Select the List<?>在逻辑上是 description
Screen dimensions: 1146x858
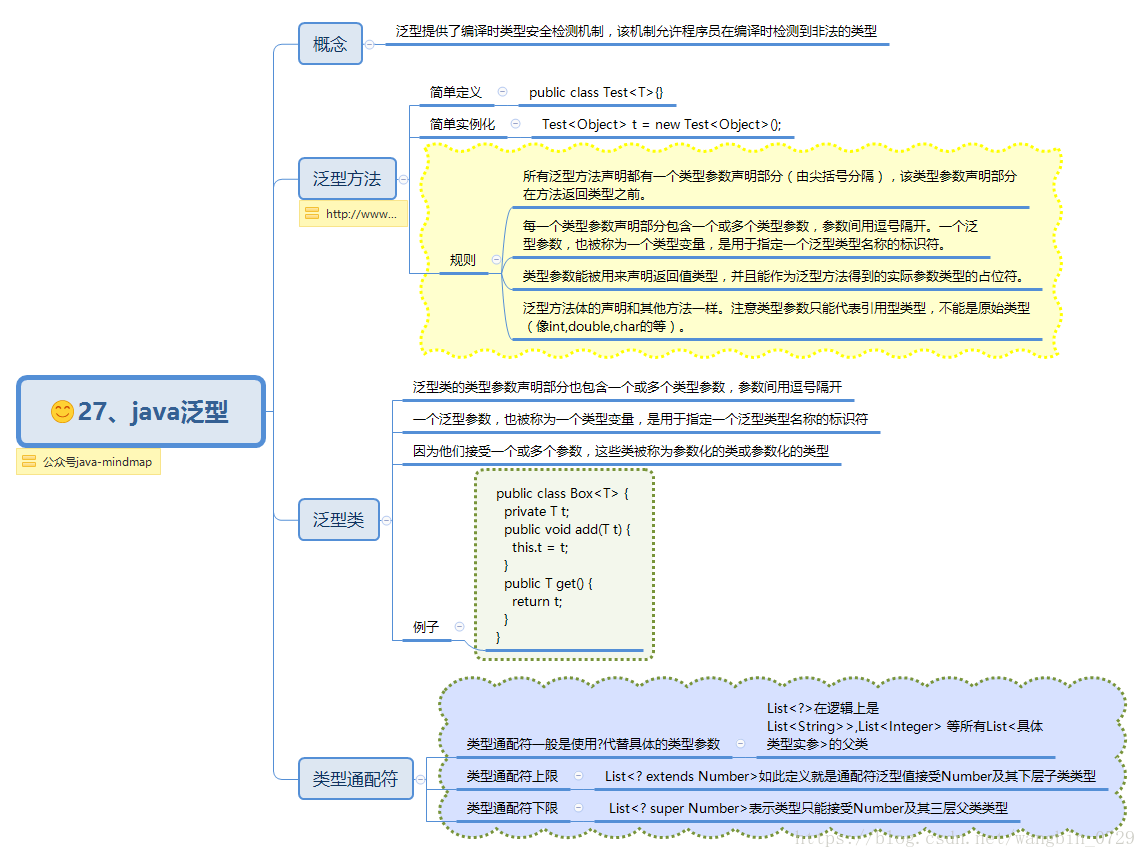click(905, 726)
